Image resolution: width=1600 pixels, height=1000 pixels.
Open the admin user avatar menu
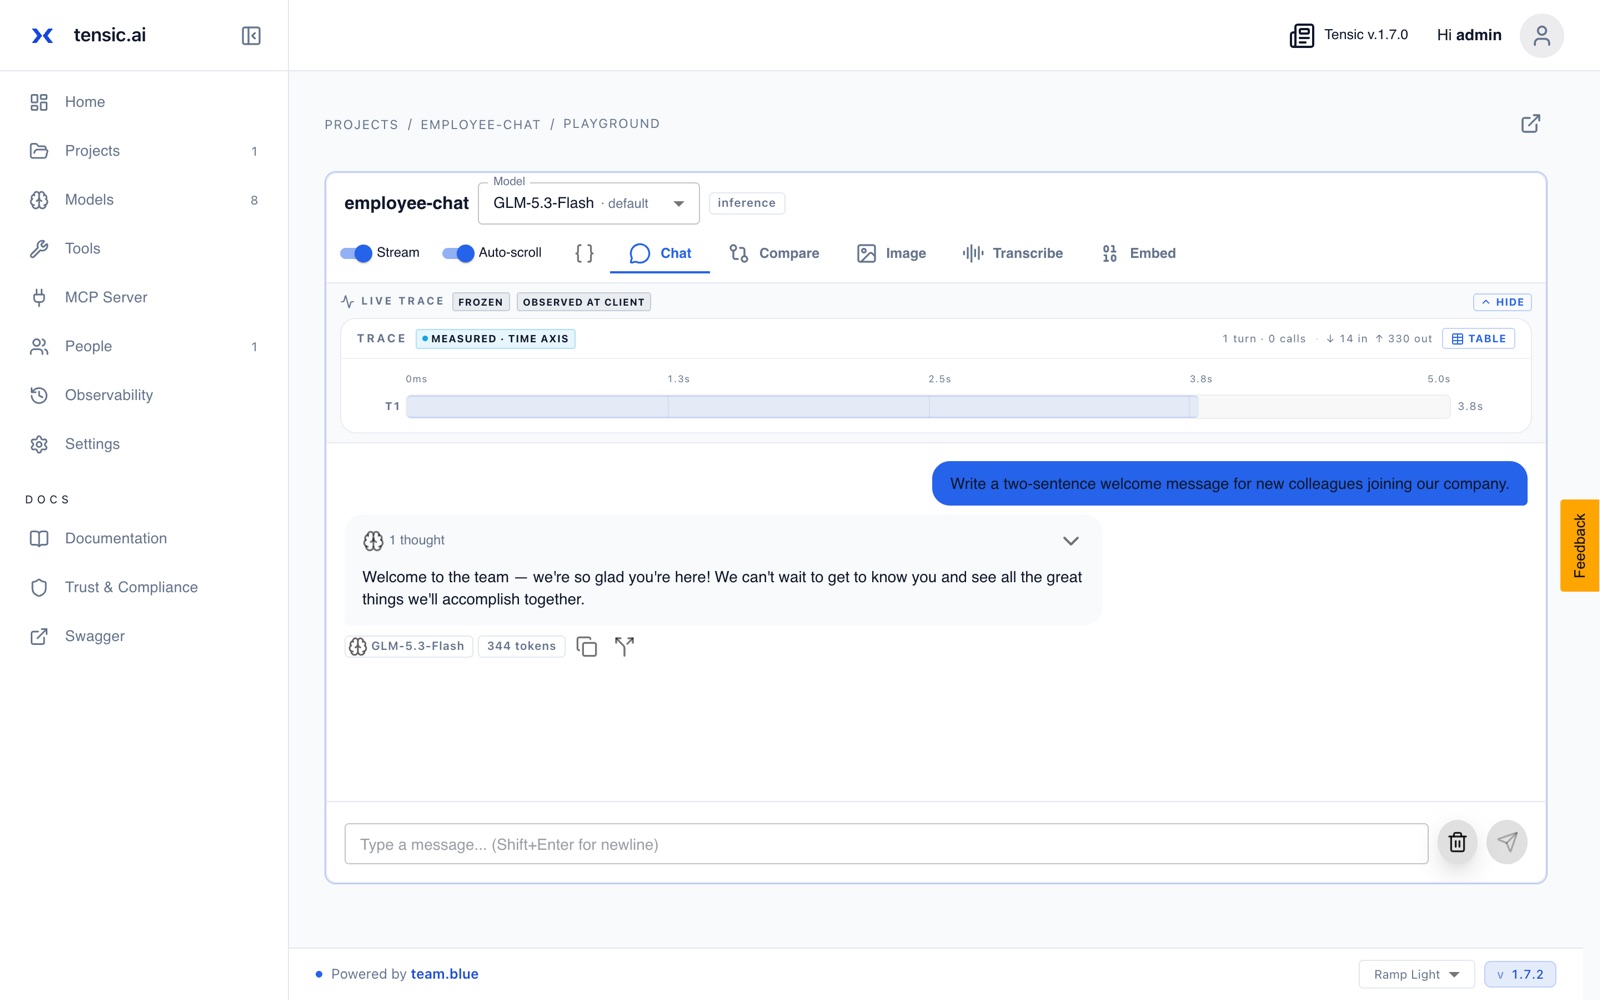(1541, 36)
